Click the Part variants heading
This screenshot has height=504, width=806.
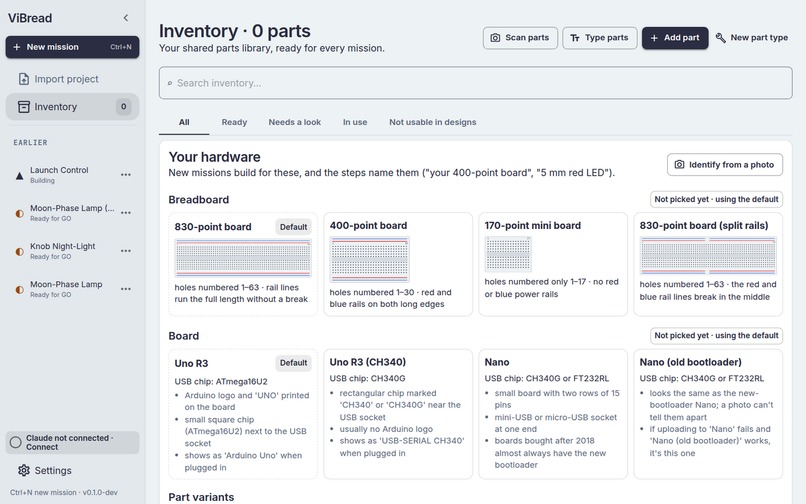coord(201,497)
